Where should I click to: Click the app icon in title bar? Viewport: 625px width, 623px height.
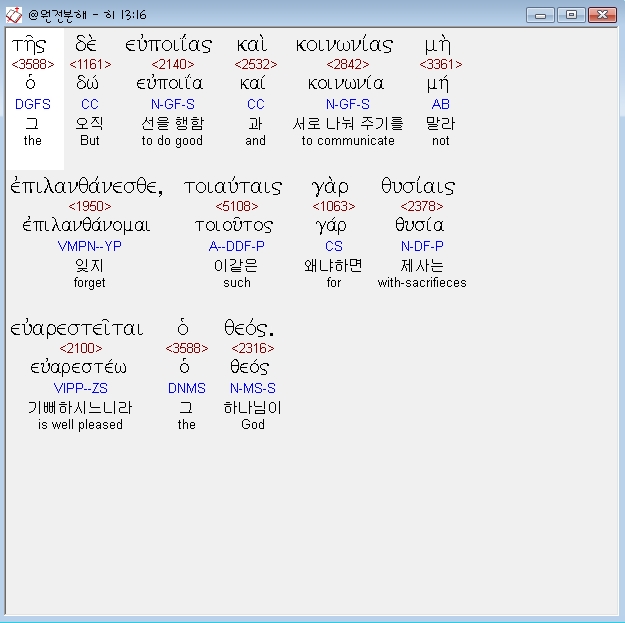pyautogui.click(x=14, y=15)
